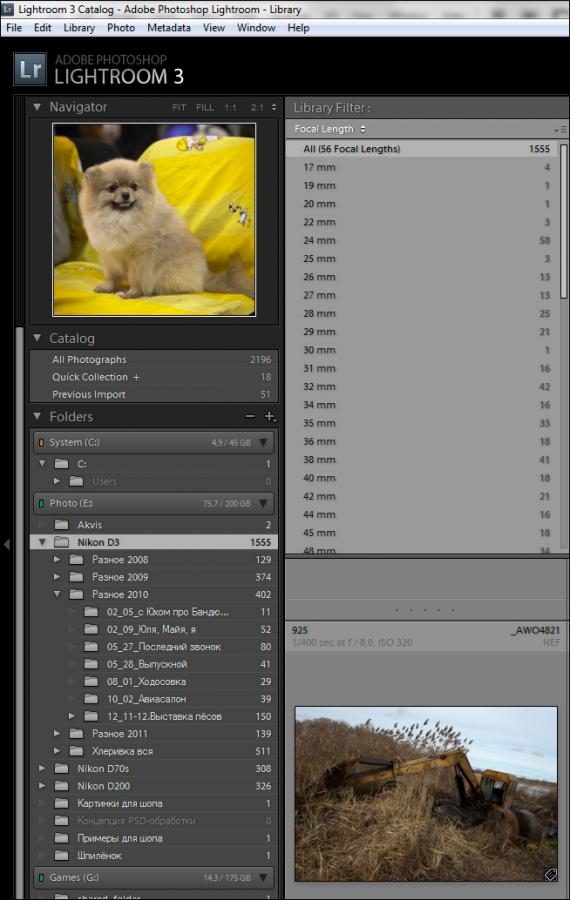Click the focal length list scrollbar
Viewport: 570px width, 900px height.
point(563,221)
